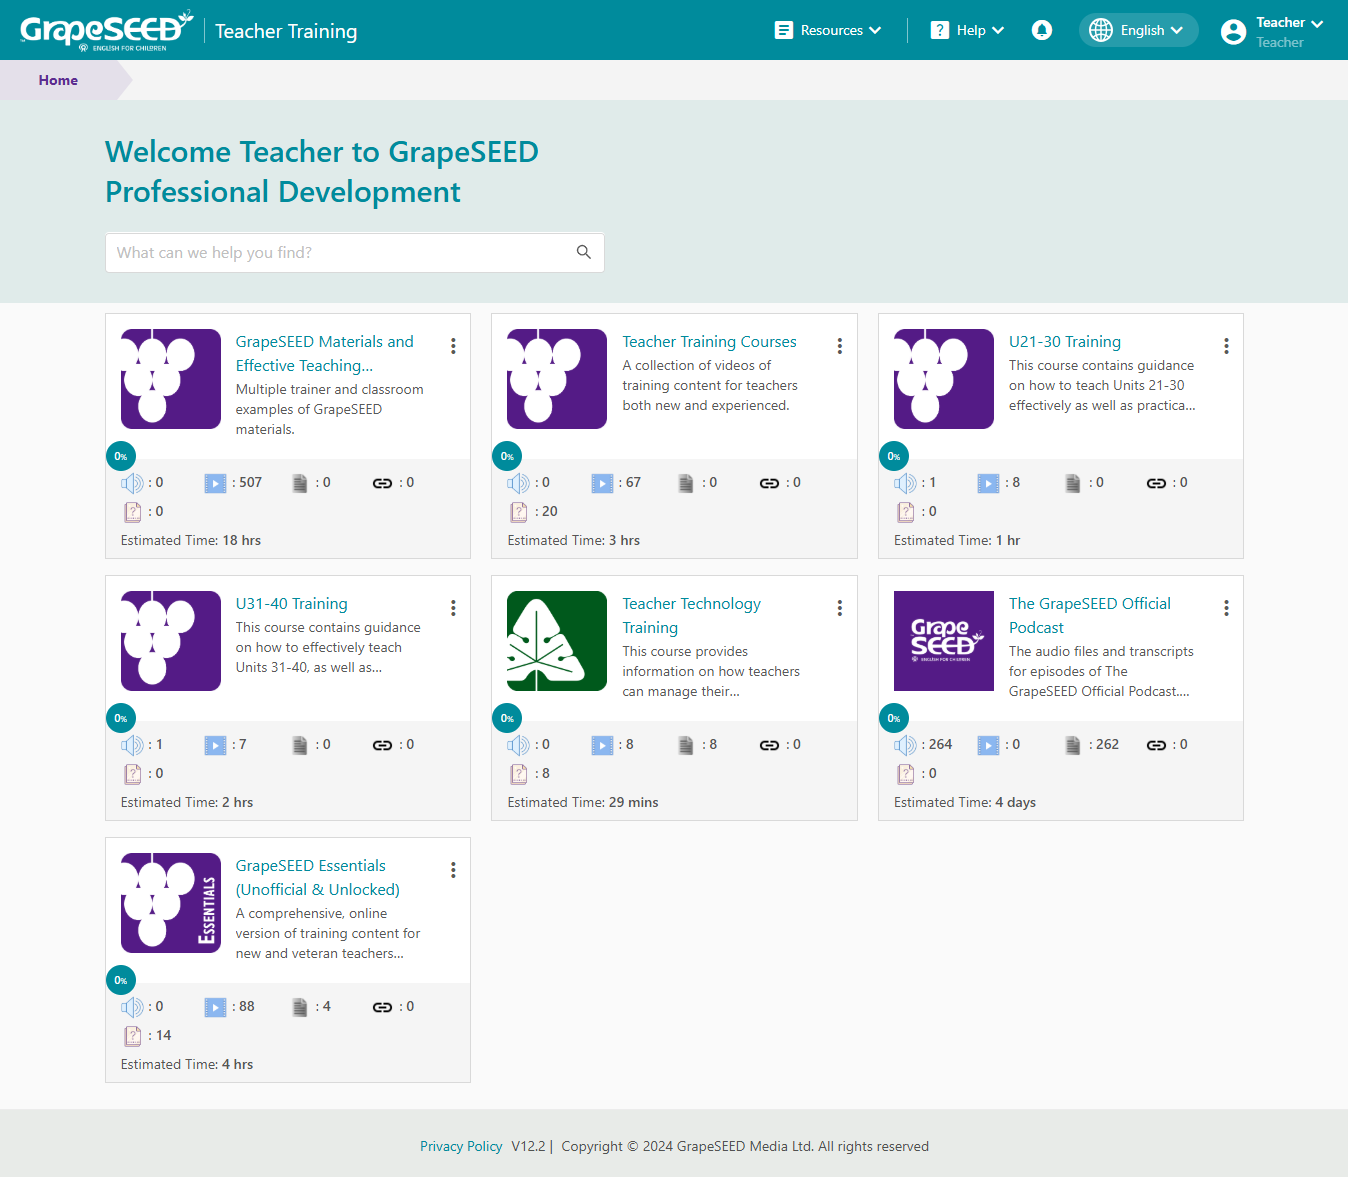This screenshot has height=1177, width=1348.
Task: Click video icon showing 8 in U21-30 card
Action: (x=988, y=483)
